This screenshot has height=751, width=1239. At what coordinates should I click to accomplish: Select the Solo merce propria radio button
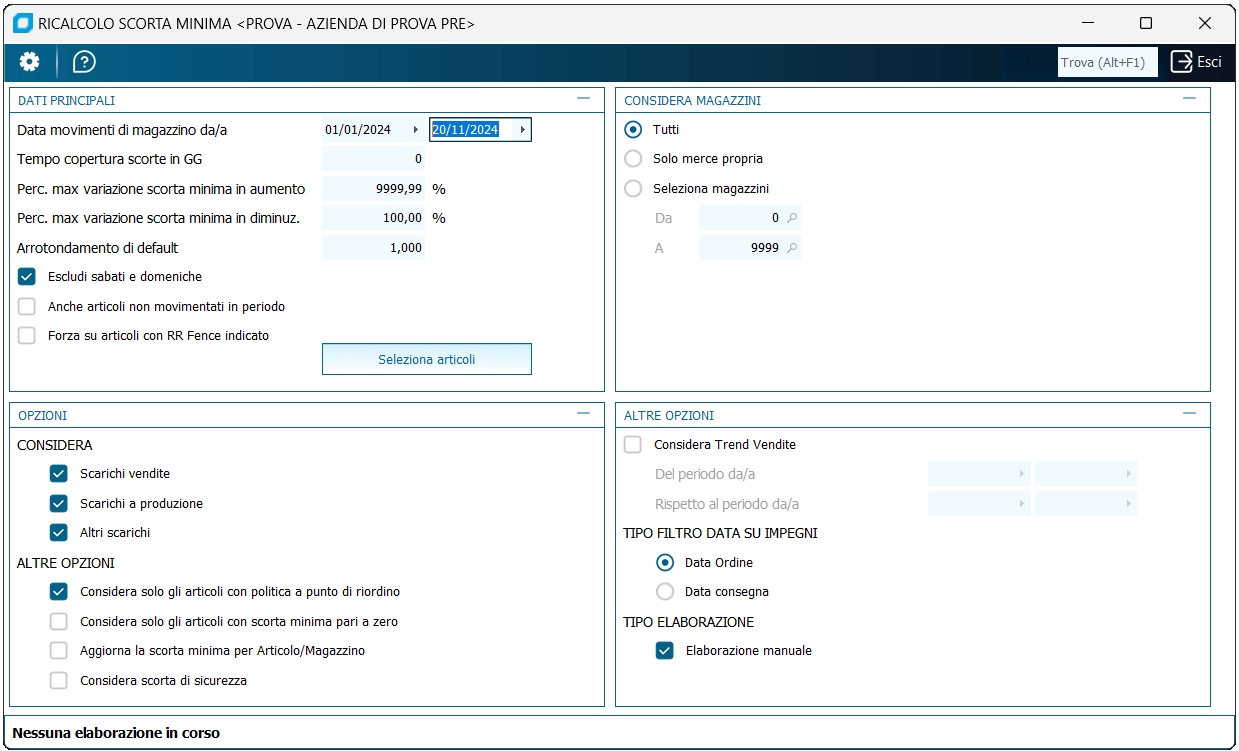(633, 159)
